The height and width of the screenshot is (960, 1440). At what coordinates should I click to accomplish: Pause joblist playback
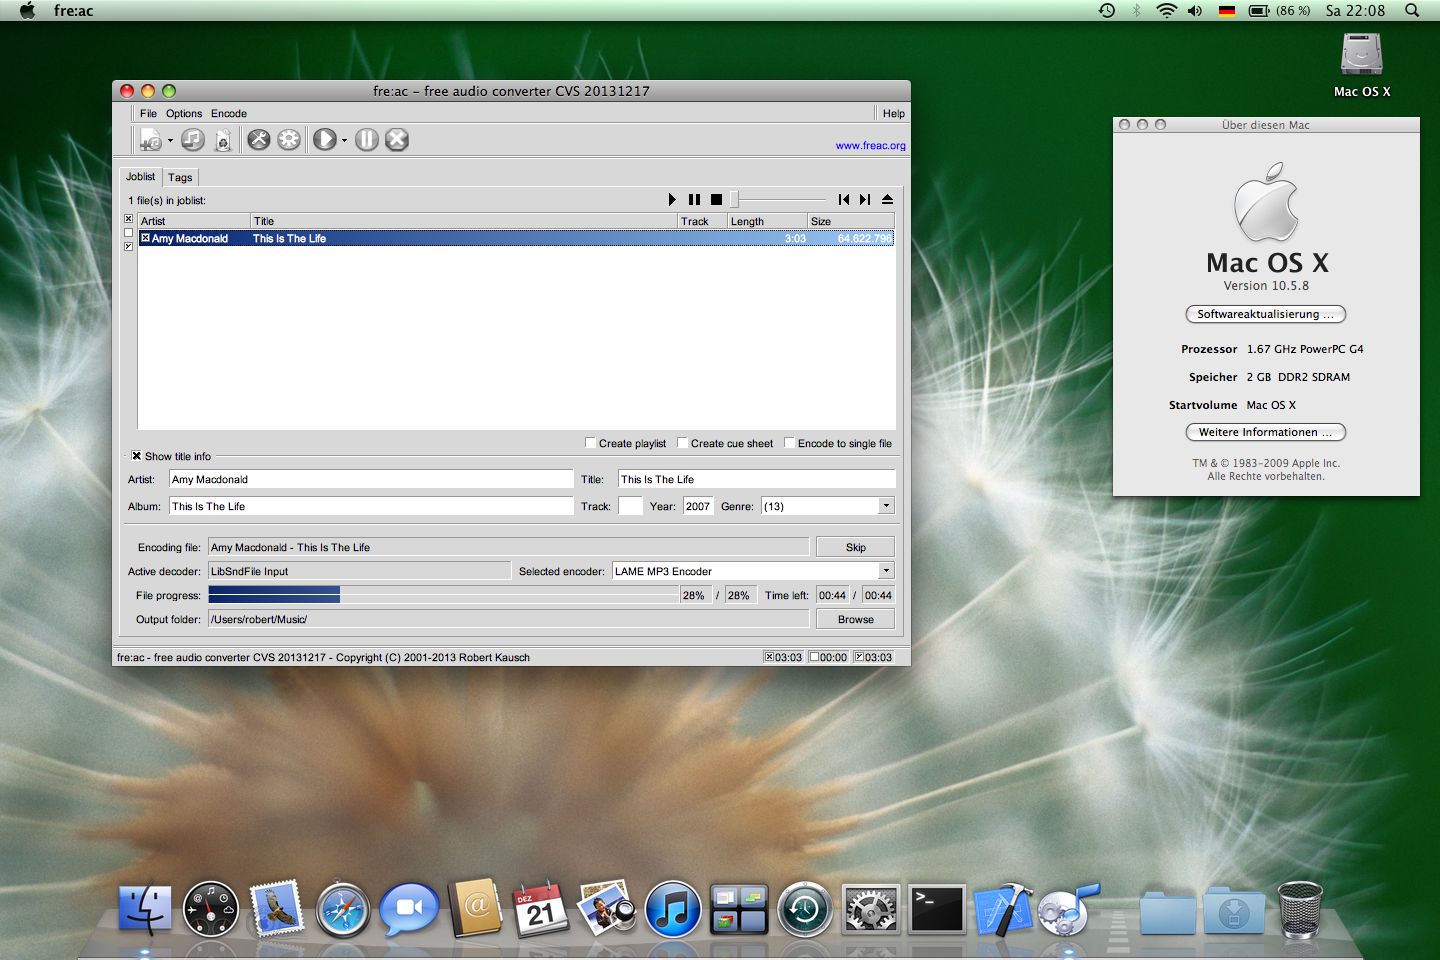point(694,200)
